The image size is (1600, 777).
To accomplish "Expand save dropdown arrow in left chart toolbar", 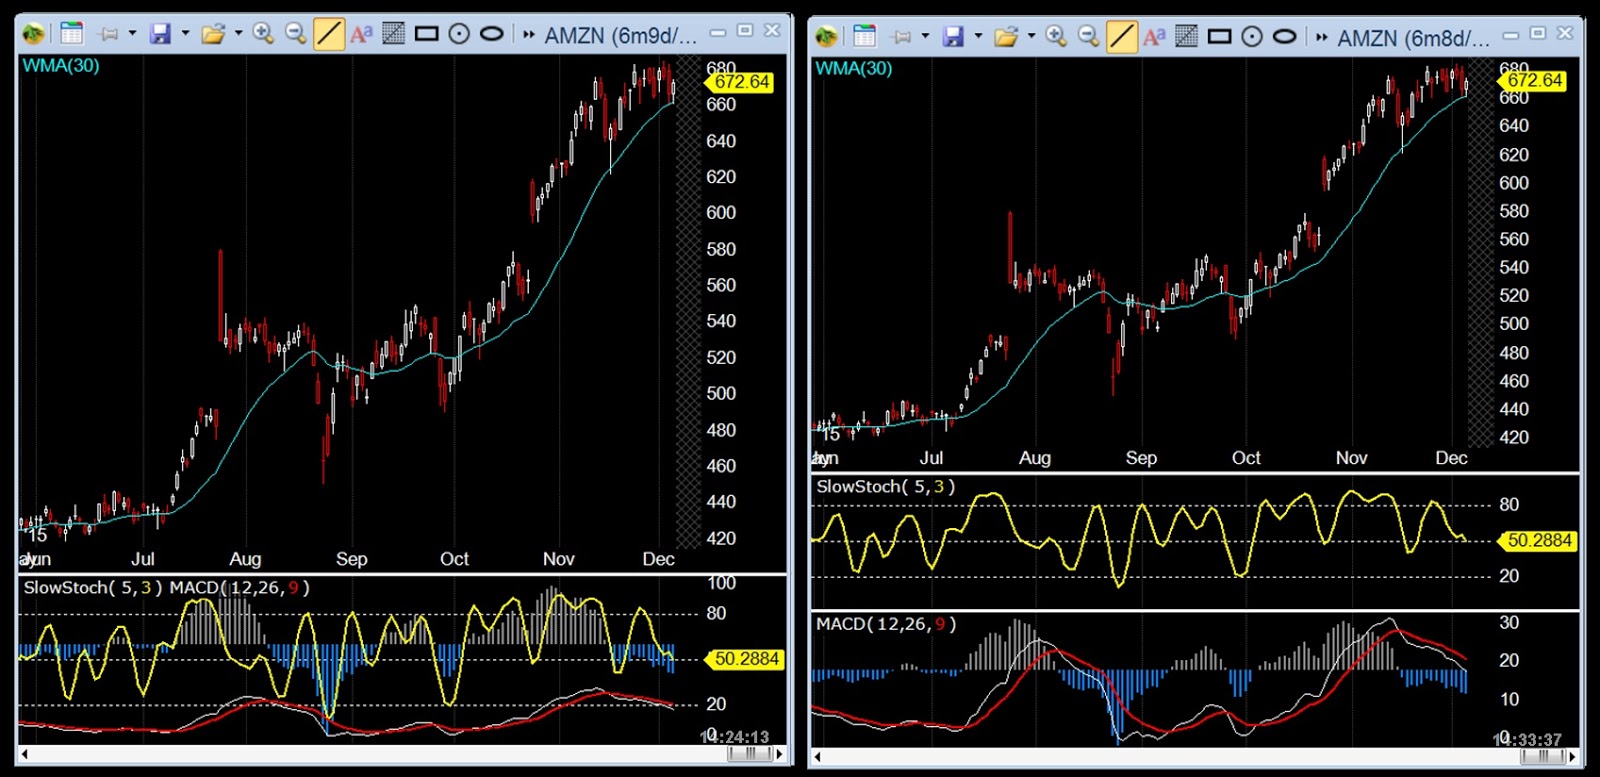I will [x=185, y=34].
